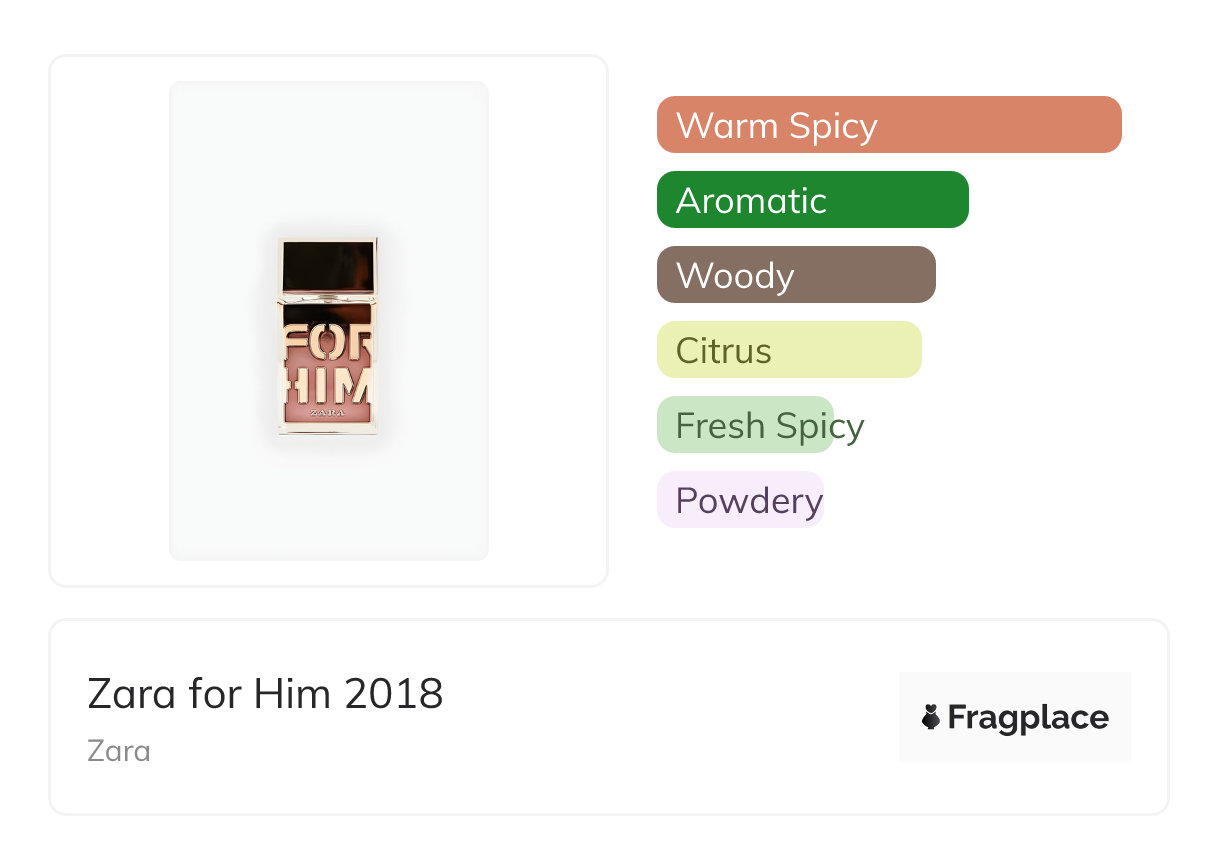1218x864 pixels.
Task: Click the brown Woody accord bar
Action: (x=795, y=275)
